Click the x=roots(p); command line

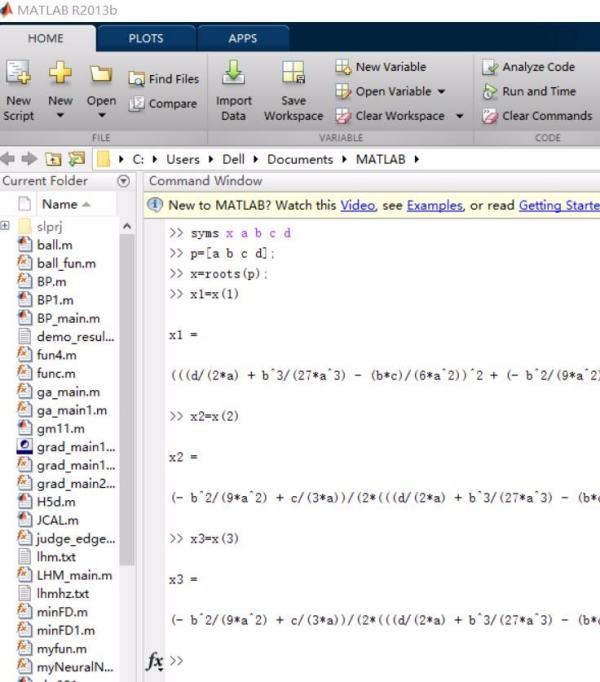[x=218, y=274]
